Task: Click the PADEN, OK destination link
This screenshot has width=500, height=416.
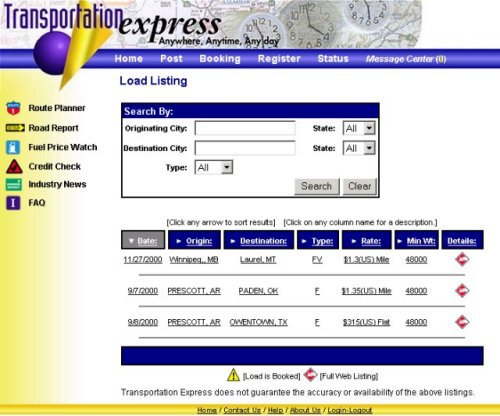Action: click(258, 291)
